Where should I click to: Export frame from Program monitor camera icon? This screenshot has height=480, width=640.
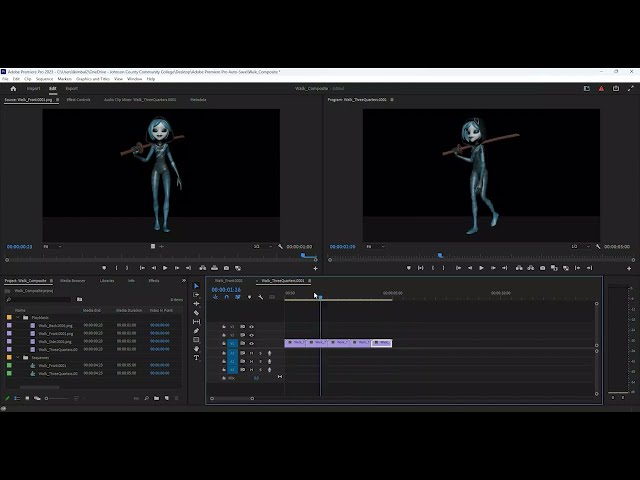tap(542, 268)
